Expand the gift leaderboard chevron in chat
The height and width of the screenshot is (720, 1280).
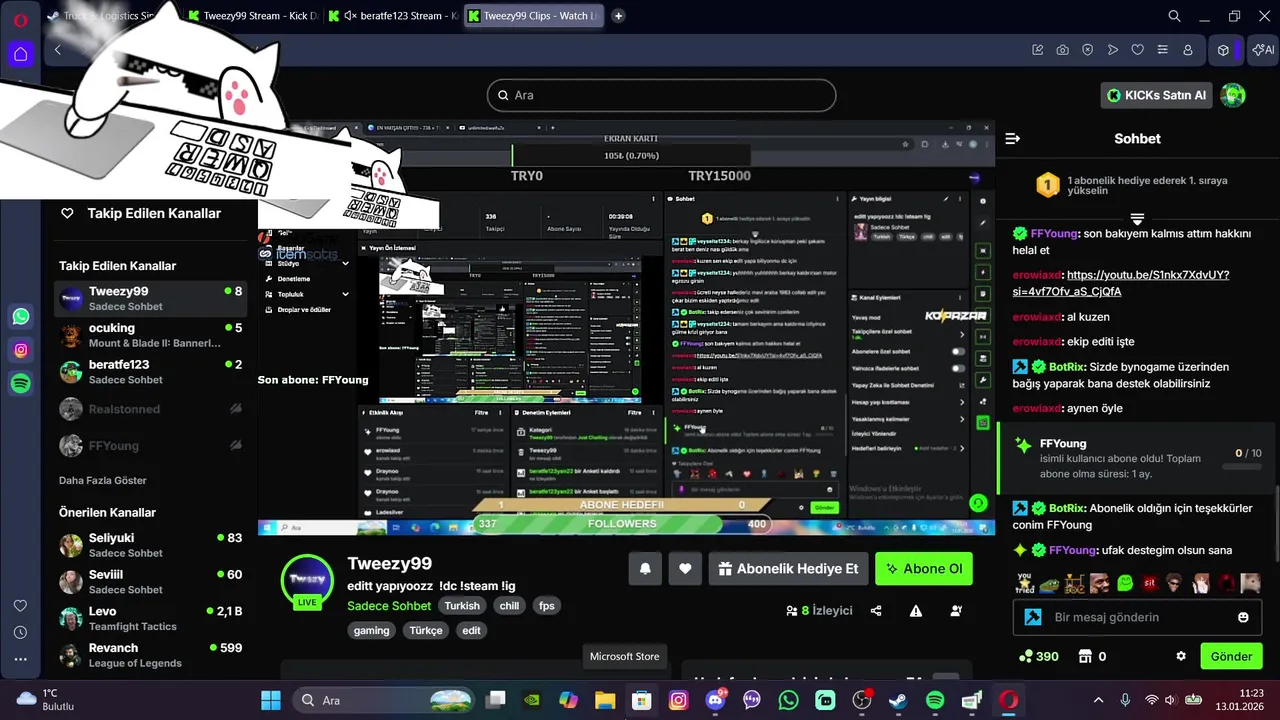tap(1137, 219)
